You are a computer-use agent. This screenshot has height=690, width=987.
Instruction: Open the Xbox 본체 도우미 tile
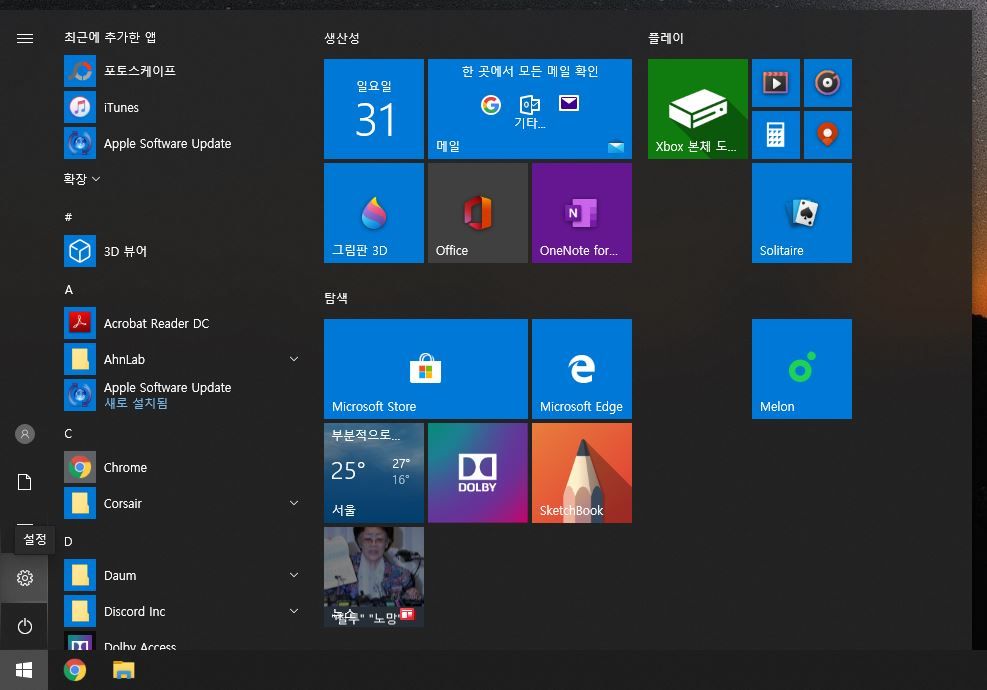(698, 109)
